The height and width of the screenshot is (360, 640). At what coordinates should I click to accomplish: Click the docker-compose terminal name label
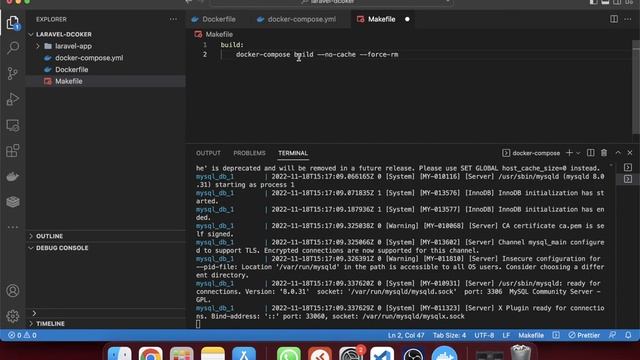click(x=536, y=153)
